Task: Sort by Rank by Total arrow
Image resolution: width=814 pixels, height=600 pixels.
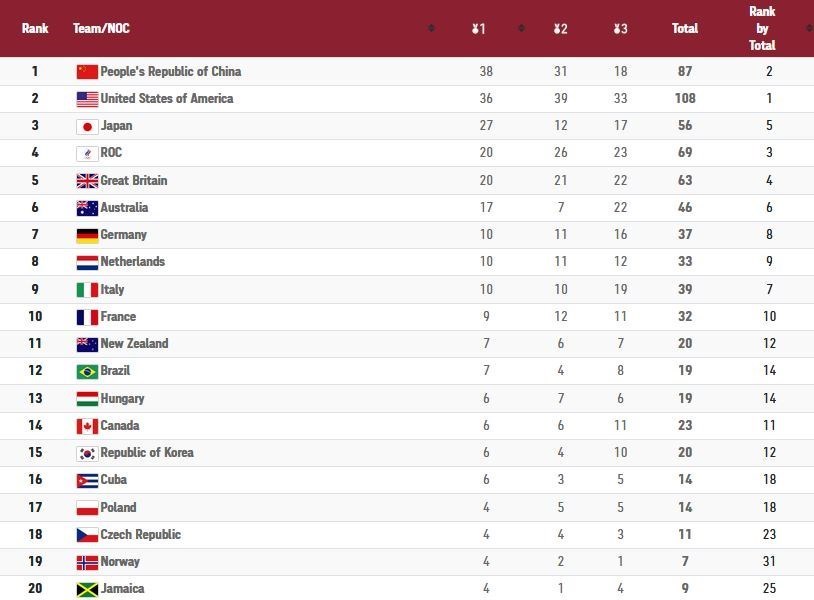Action: tap(809, 28)
